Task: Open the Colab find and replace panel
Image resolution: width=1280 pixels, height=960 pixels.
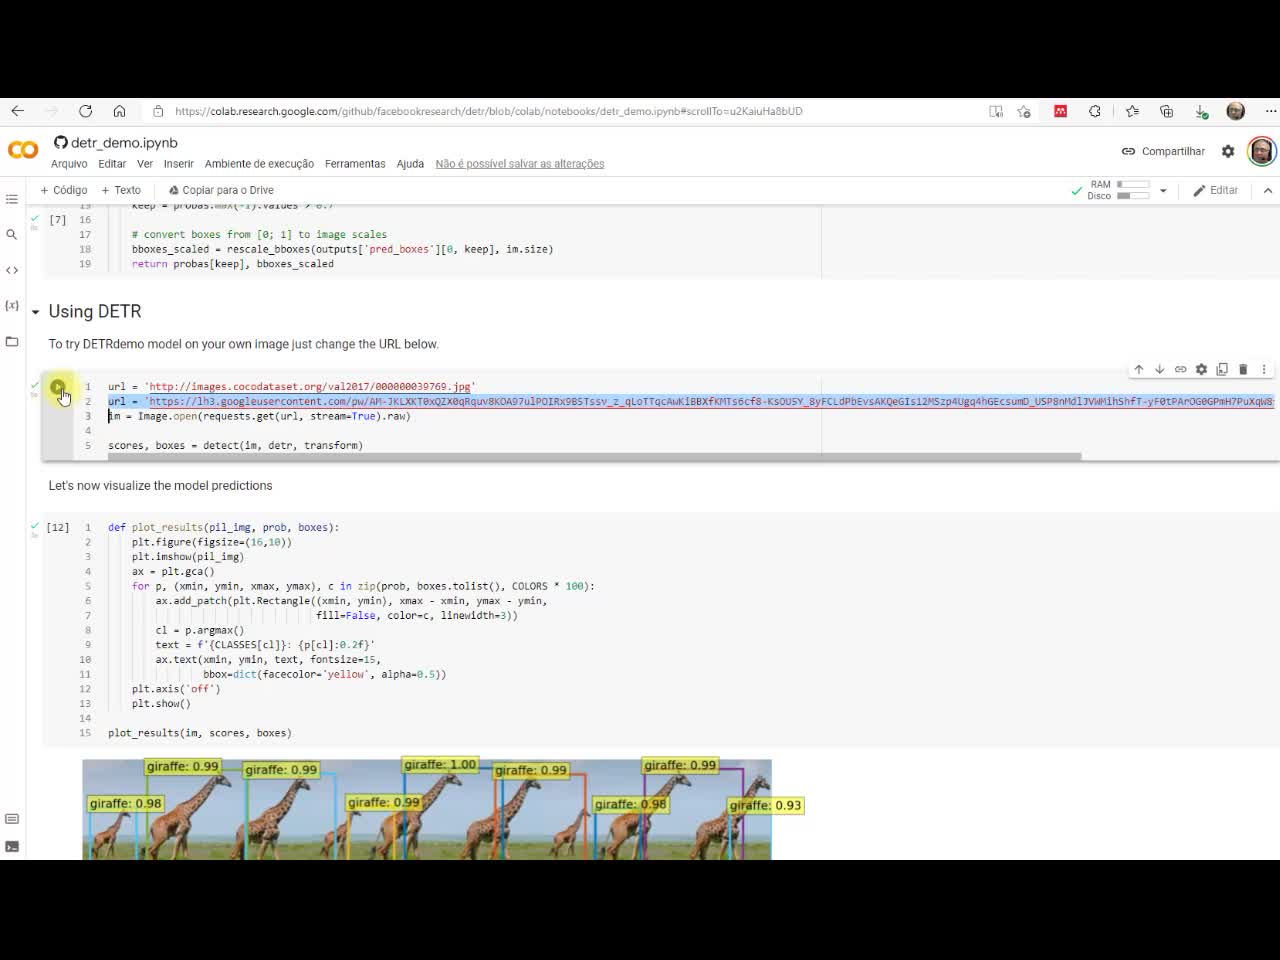Action: (x=12, y=234)
